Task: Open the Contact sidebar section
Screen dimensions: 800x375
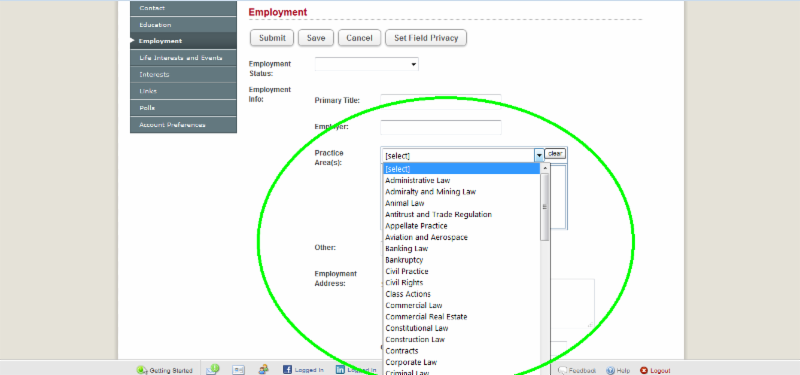Action: [184, 8]
